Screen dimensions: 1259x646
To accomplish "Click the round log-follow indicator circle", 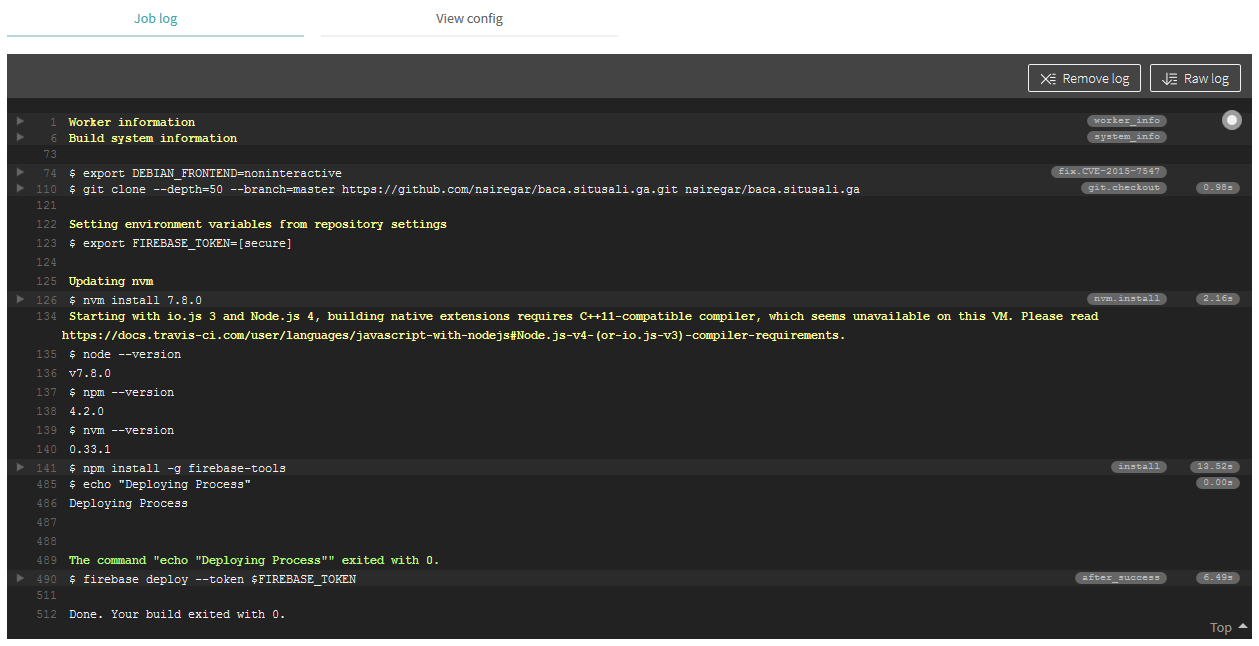I will 1231,120.
